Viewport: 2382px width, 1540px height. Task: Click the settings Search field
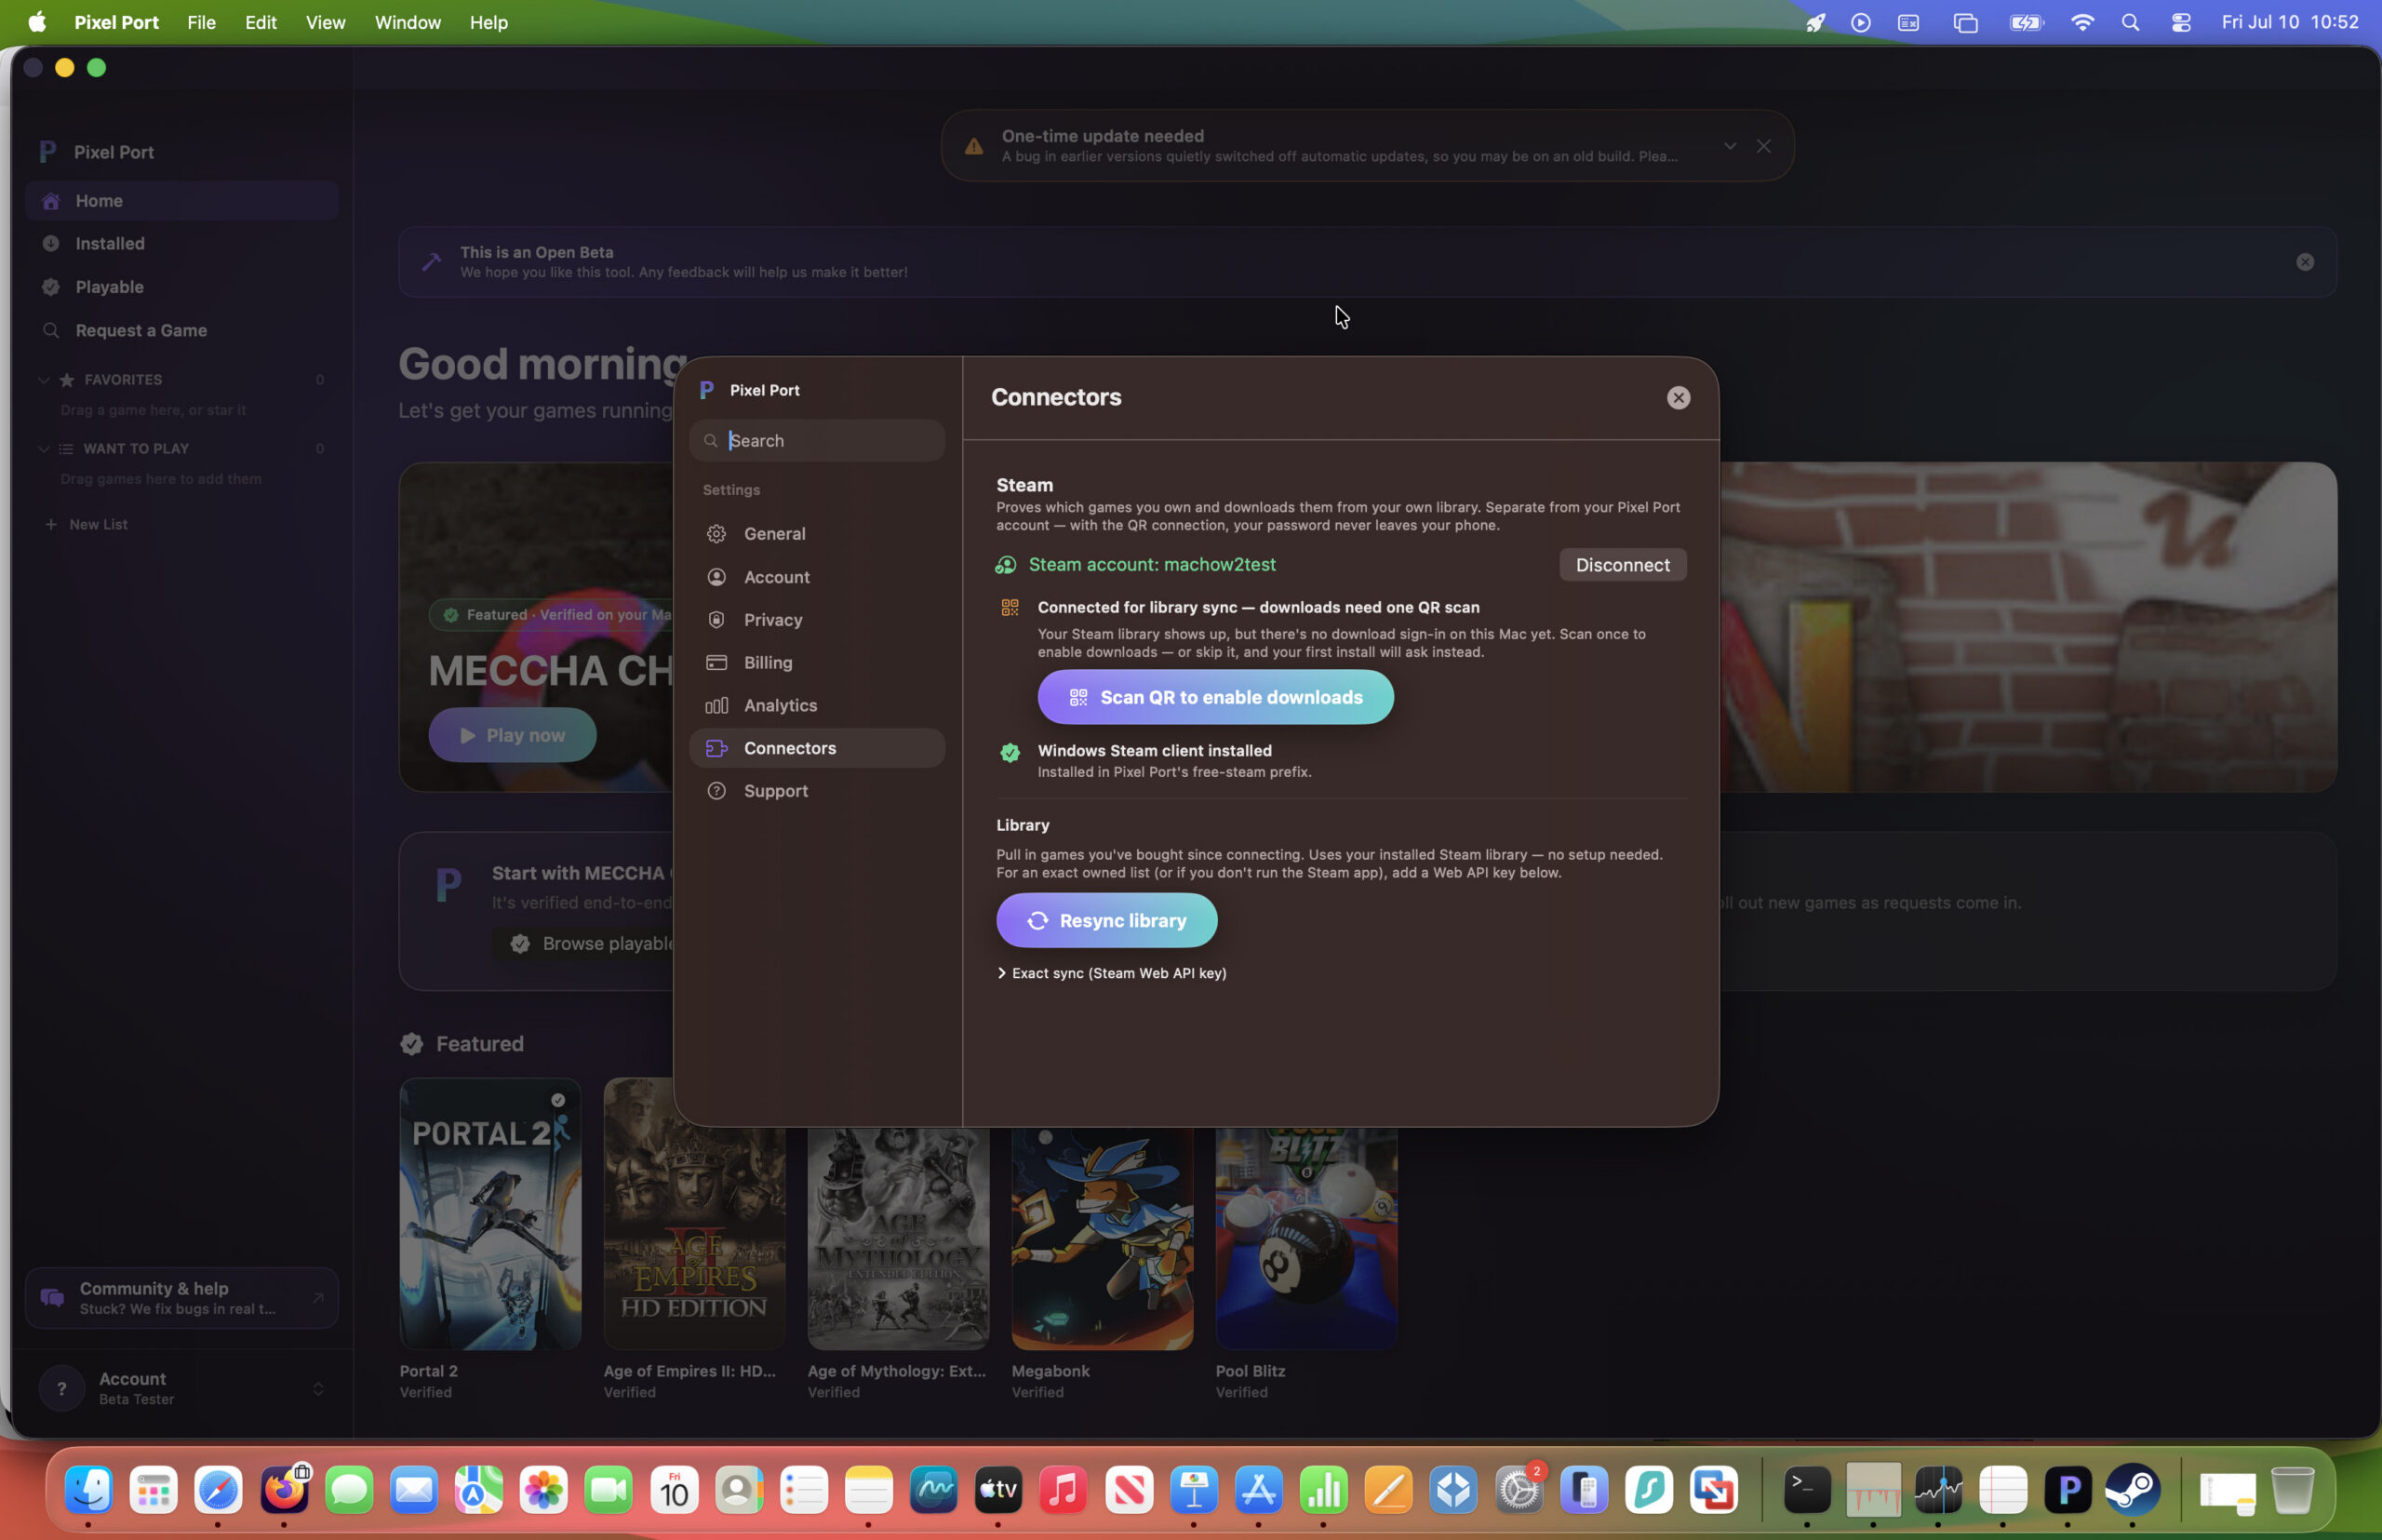[x=816, y=440]
